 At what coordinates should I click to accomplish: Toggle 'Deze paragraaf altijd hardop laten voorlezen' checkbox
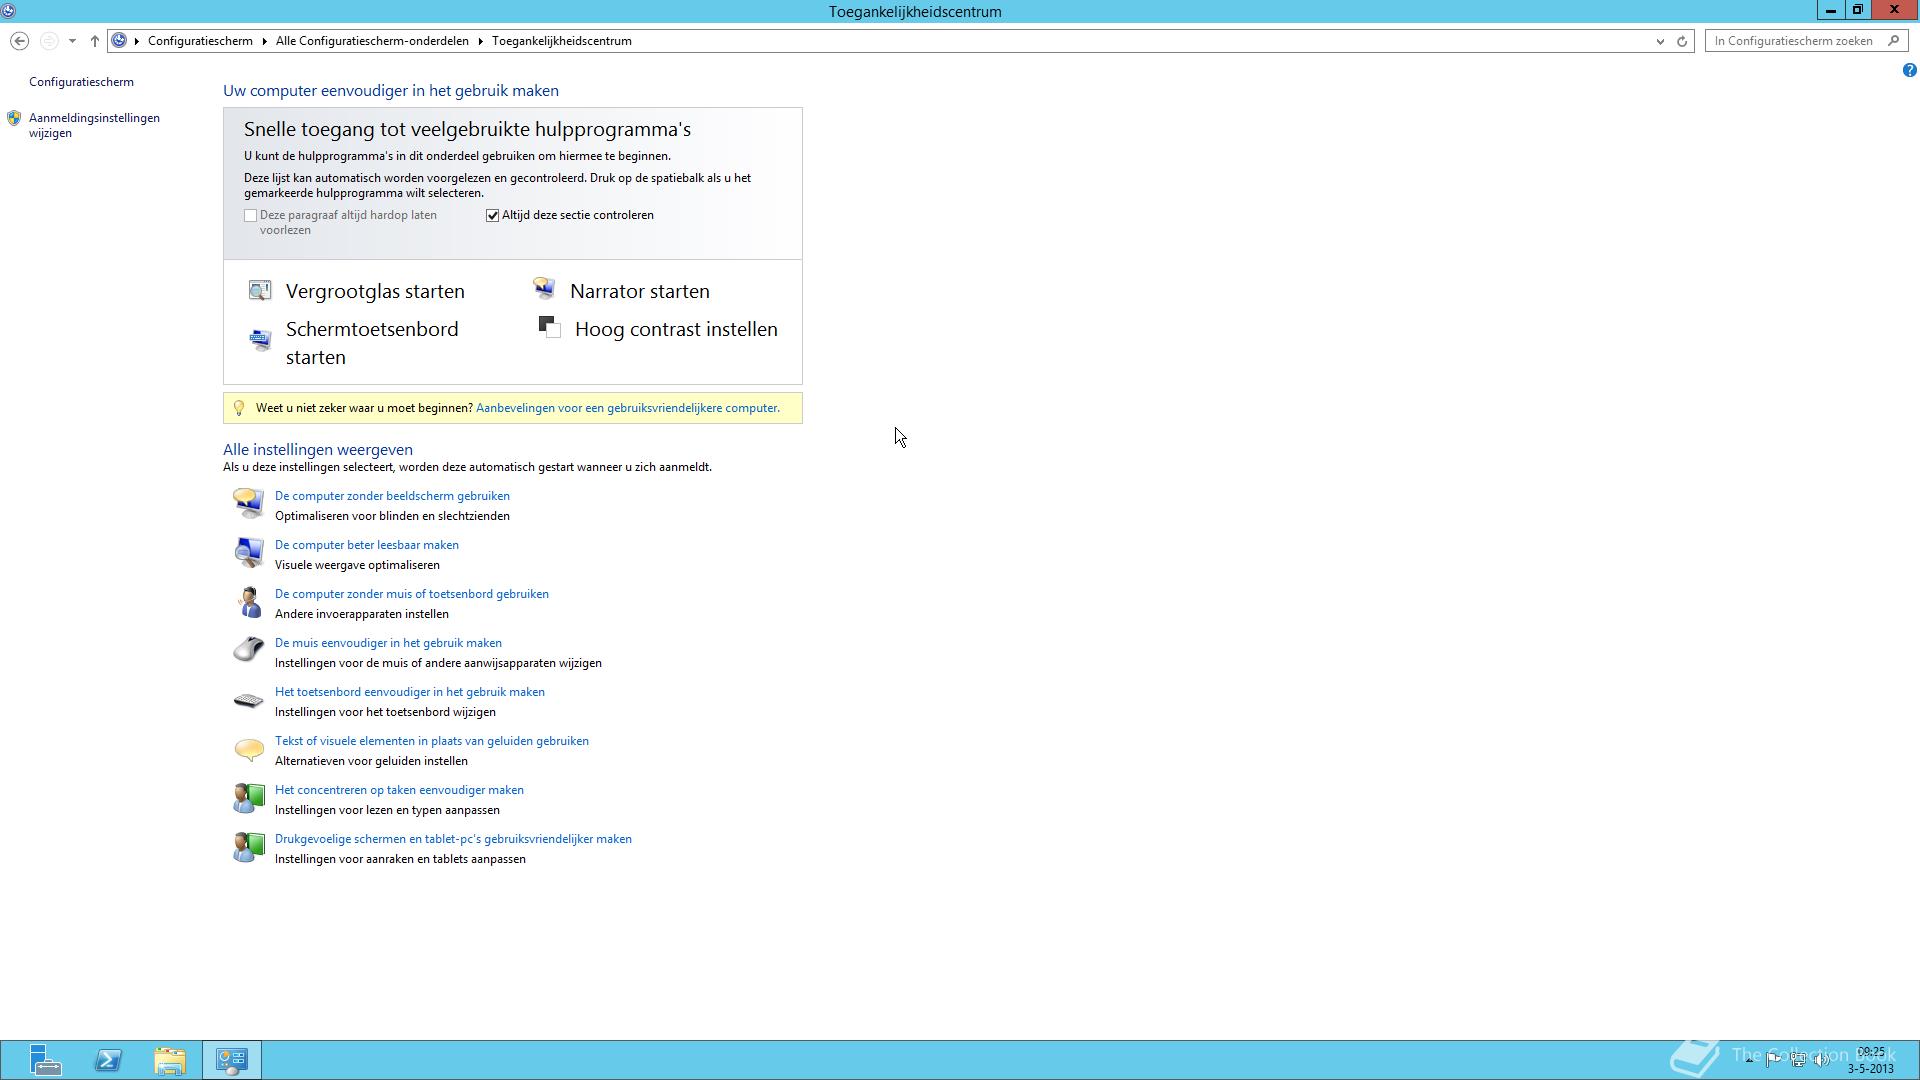click(251, 215)
